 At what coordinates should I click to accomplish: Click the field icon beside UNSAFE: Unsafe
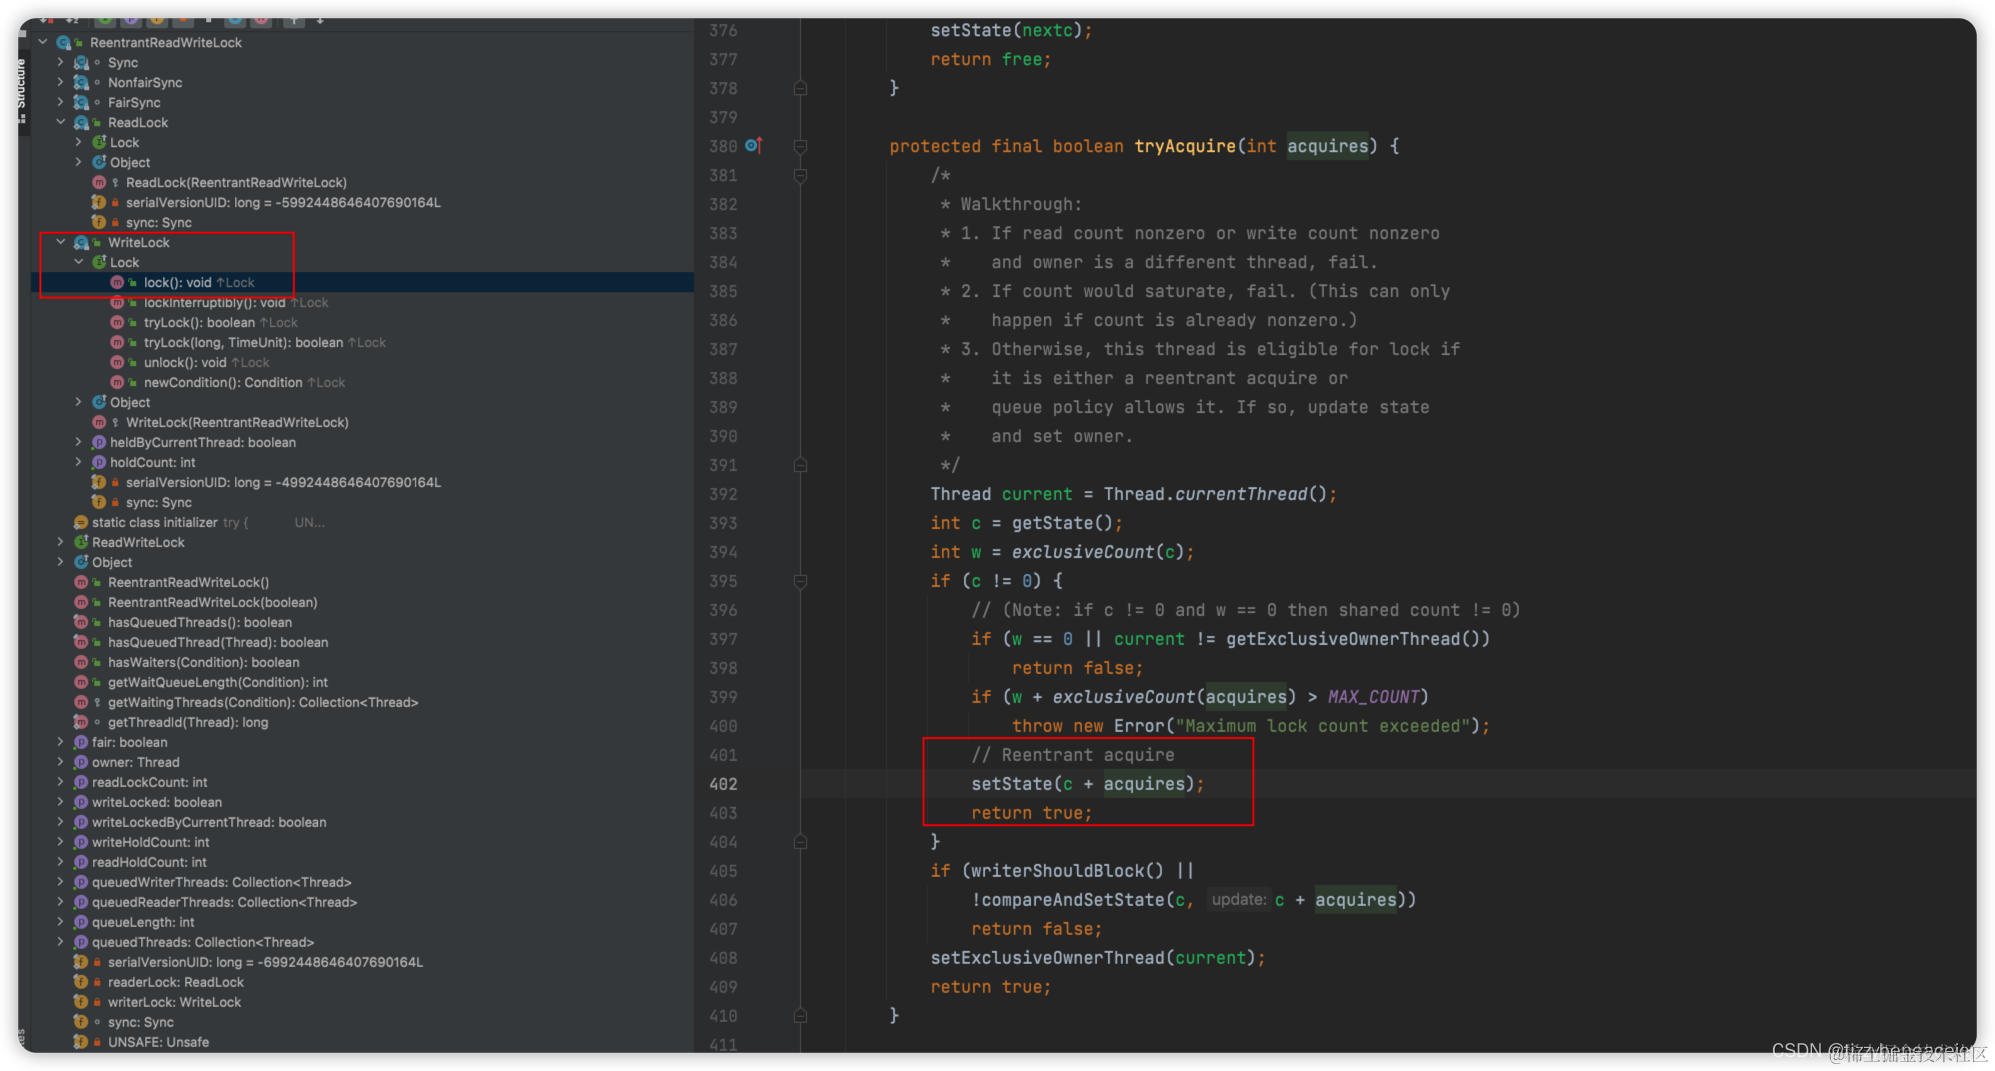click(81, 1043)
